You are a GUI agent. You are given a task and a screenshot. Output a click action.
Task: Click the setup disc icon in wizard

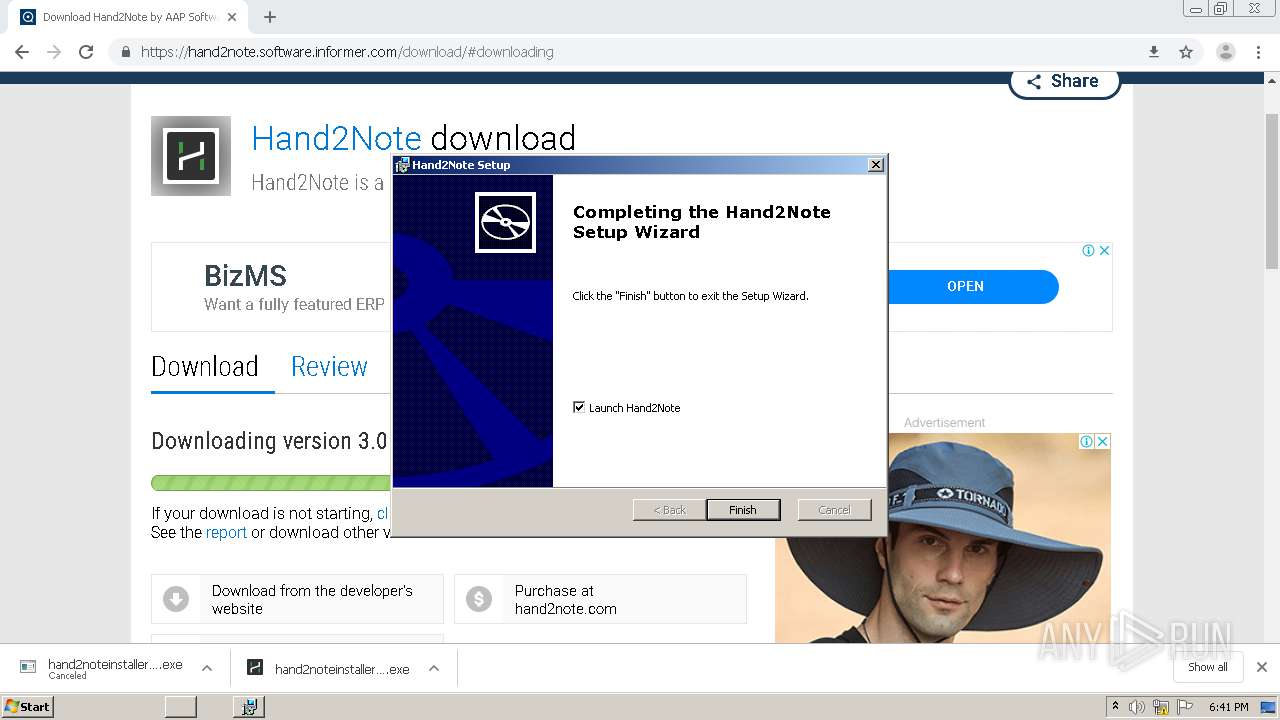(505, 222)
